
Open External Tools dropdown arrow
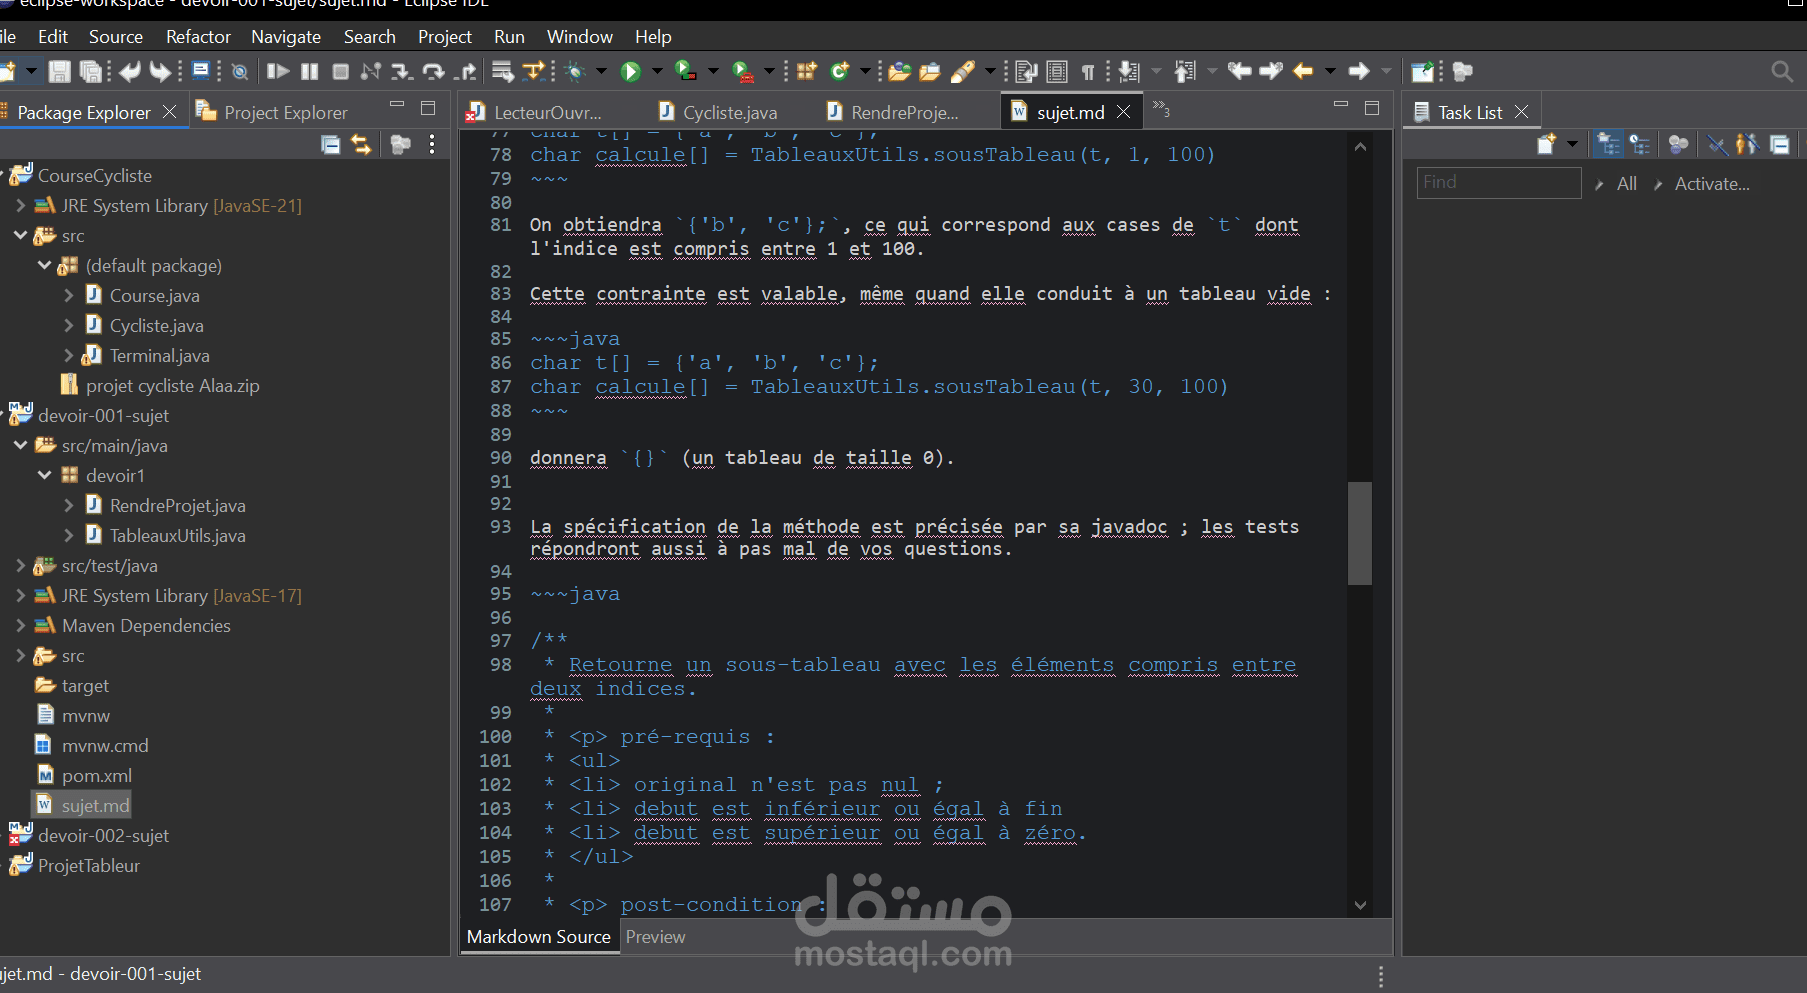(x=769, y=72)
